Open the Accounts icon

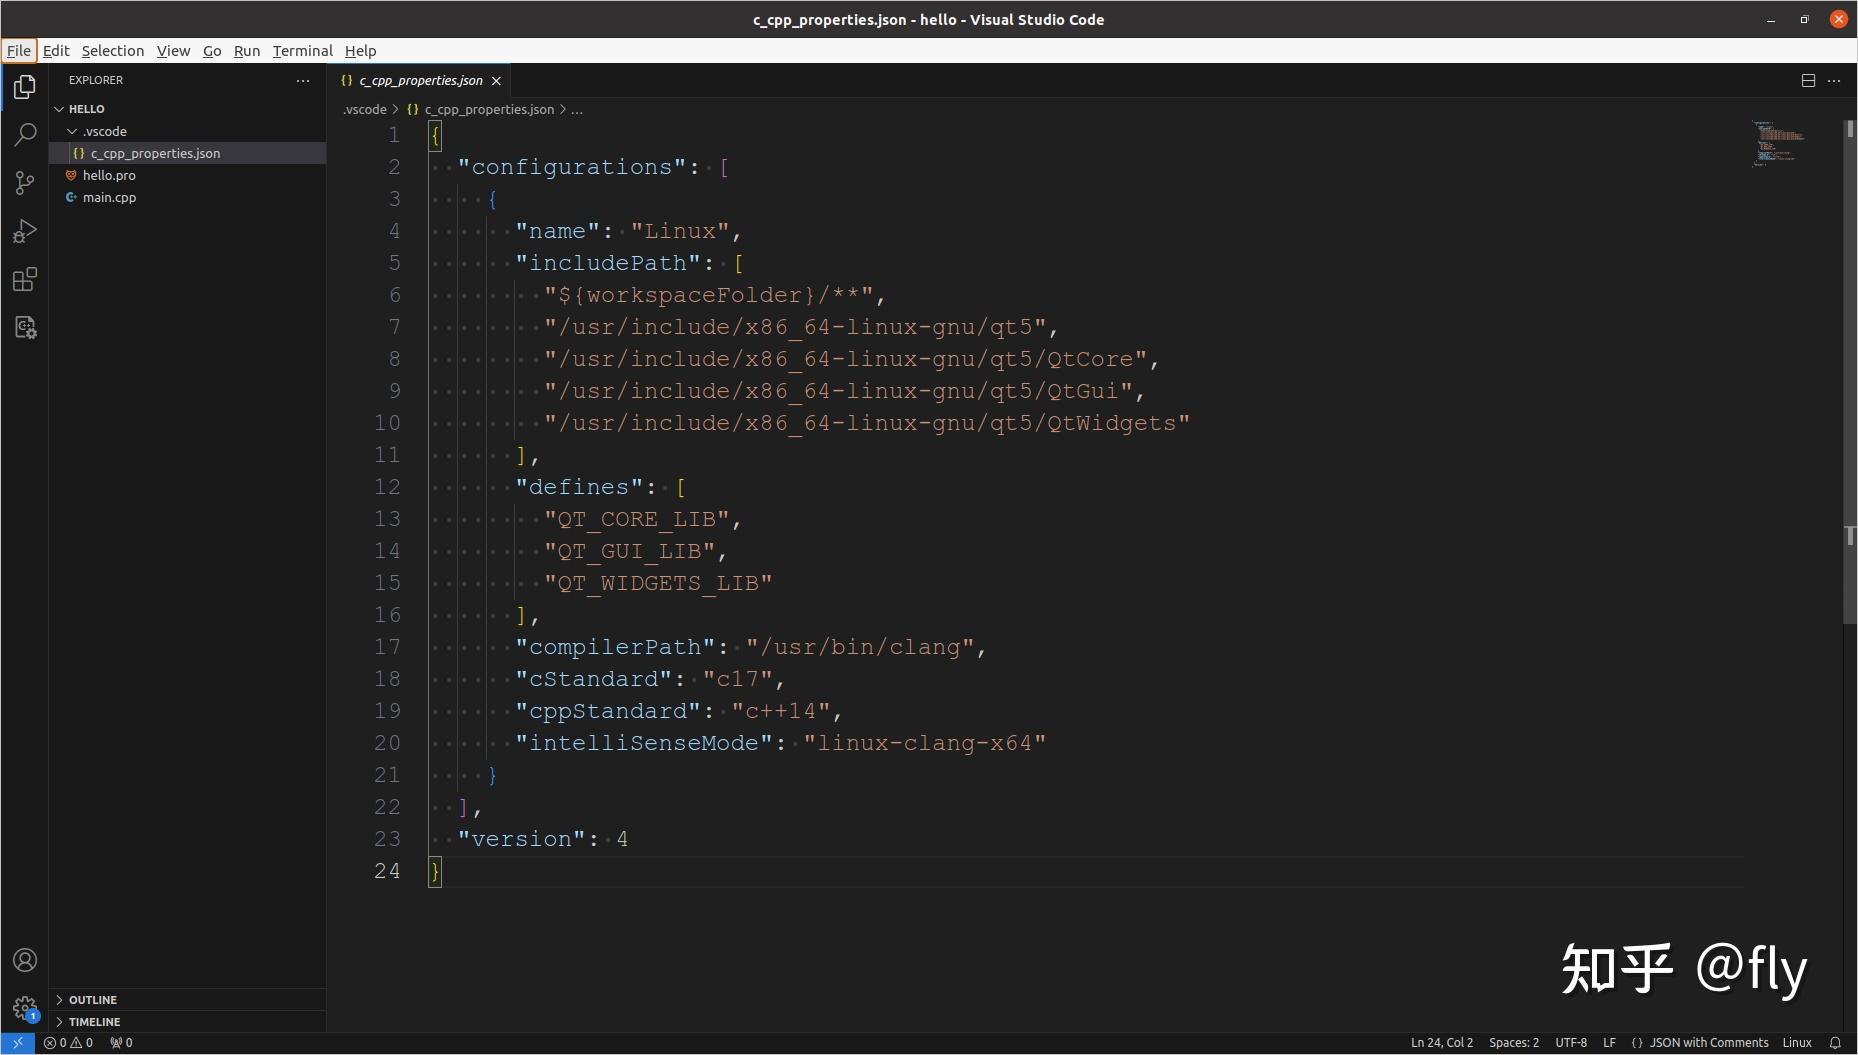[x=25, y=960]
